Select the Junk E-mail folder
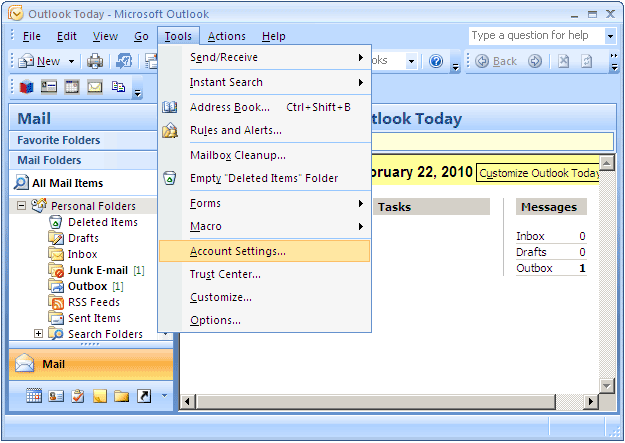625x443 pixels. (x=98, y=270)
